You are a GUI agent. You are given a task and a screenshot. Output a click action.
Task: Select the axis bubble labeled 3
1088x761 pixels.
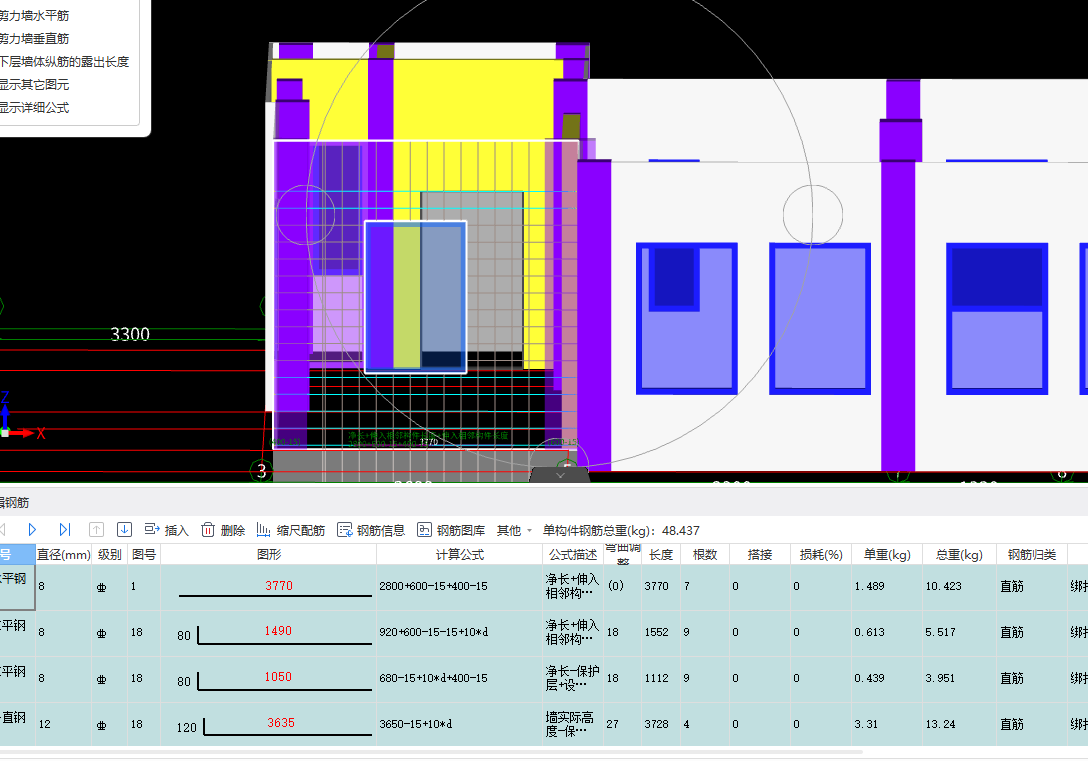click(261, 470)
